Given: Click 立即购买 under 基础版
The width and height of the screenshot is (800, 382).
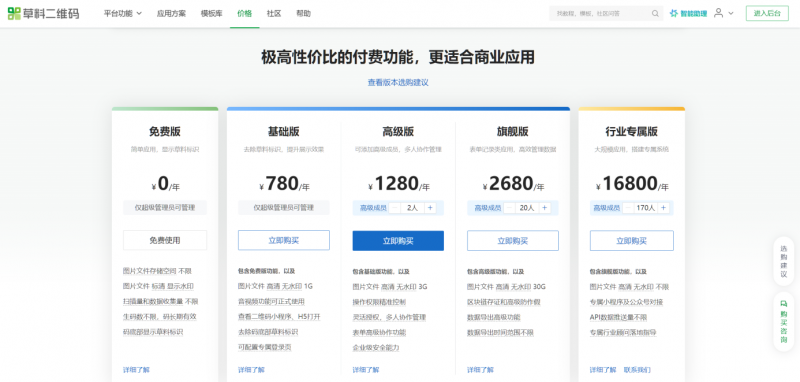Looking at the screenshot, I should click(284, 240).
